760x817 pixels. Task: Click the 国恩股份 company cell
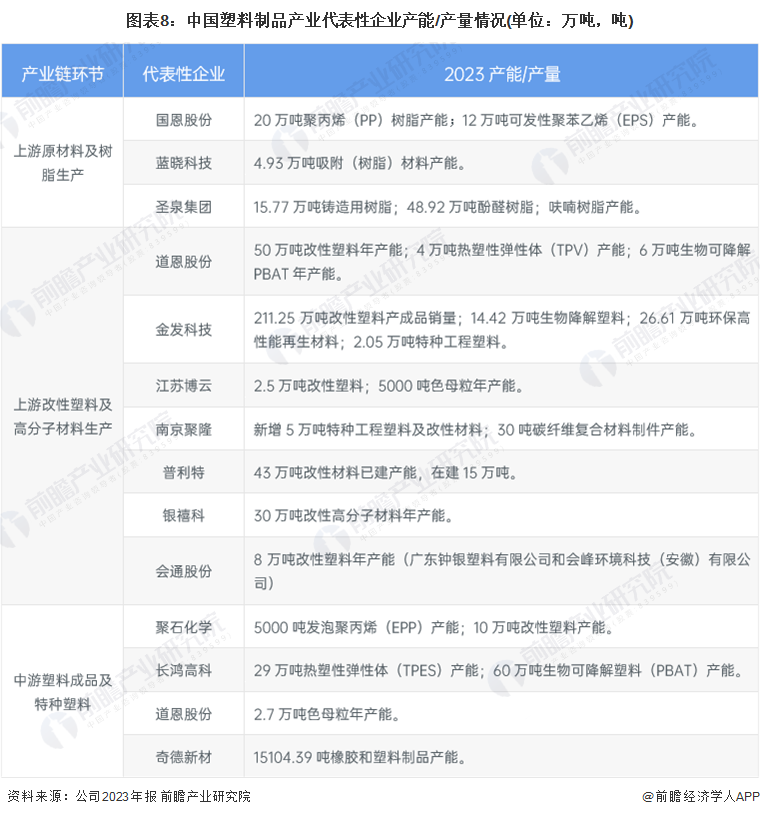tap(183, 119)
